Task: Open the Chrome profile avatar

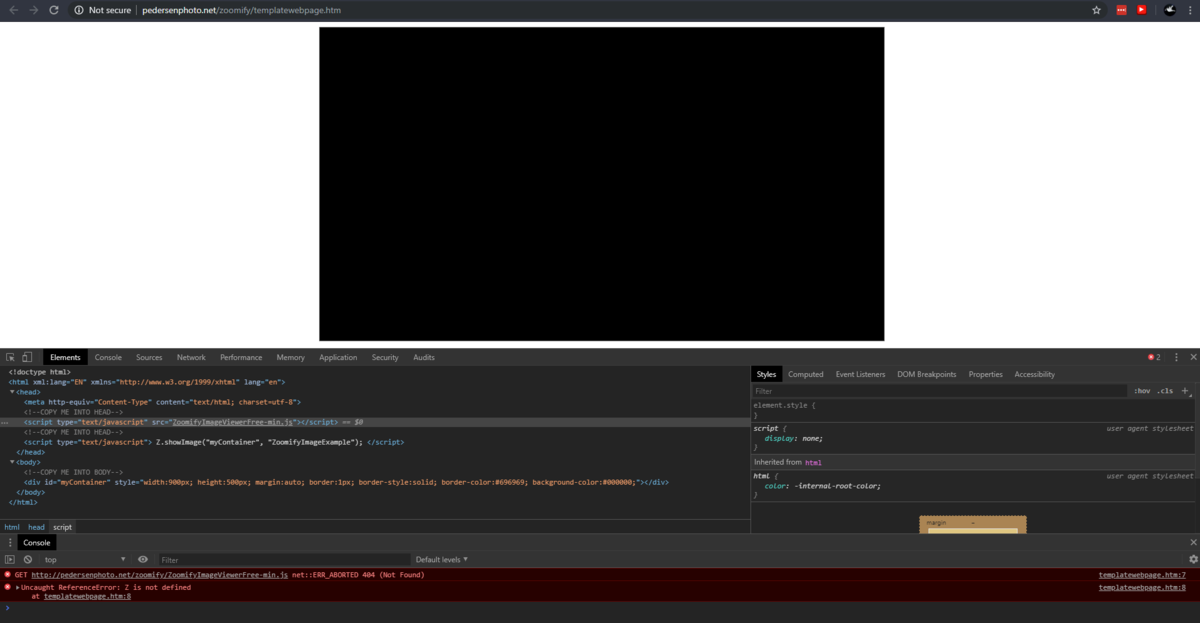Action: point(1169,10)
